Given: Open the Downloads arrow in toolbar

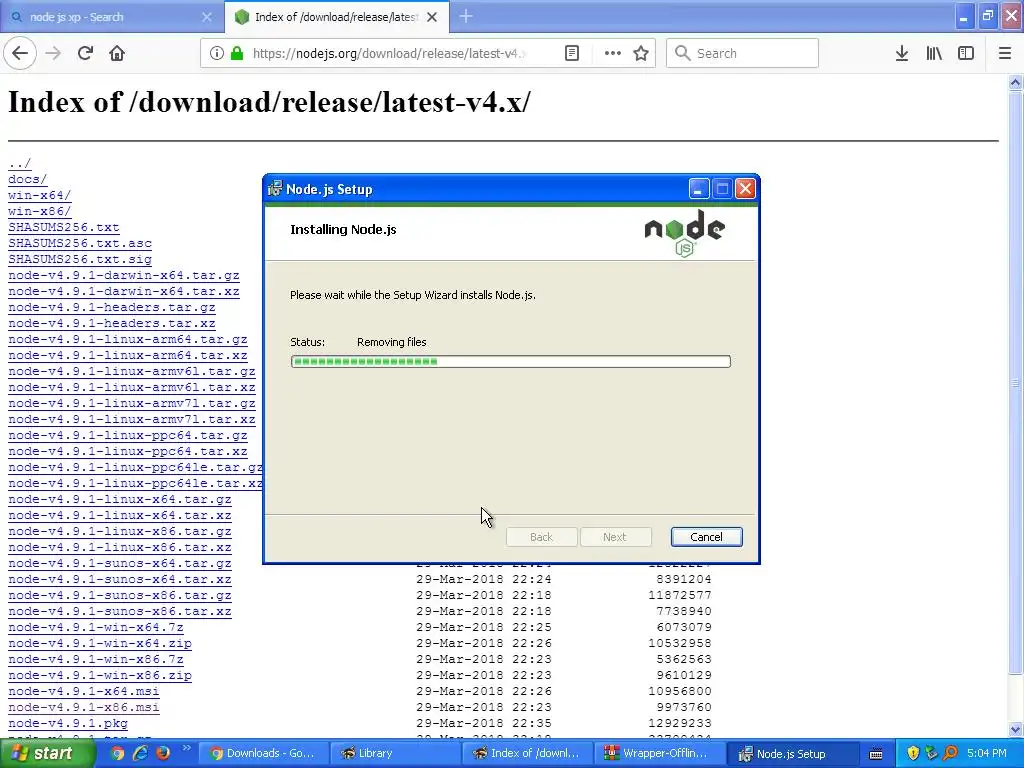Looking at the screenshot, I should tap(901, 53).
